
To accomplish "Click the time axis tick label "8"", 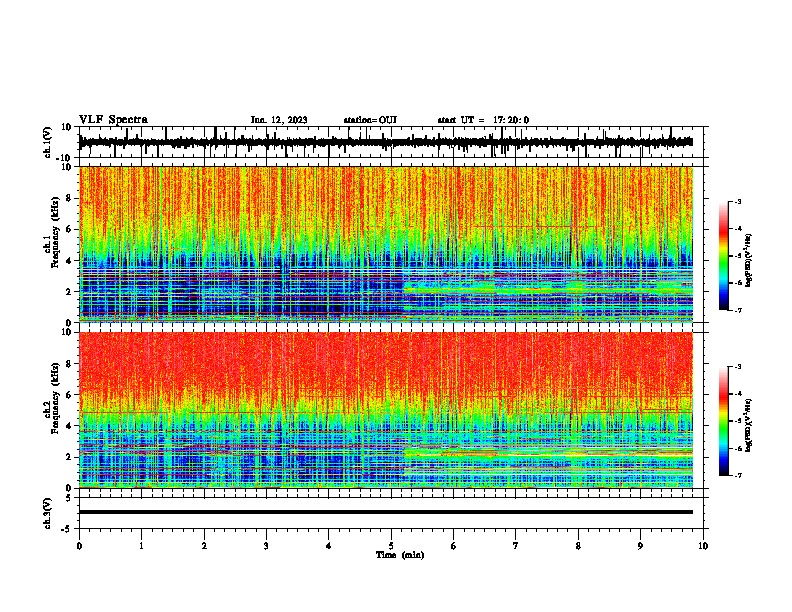I will [x=578, y=546].
